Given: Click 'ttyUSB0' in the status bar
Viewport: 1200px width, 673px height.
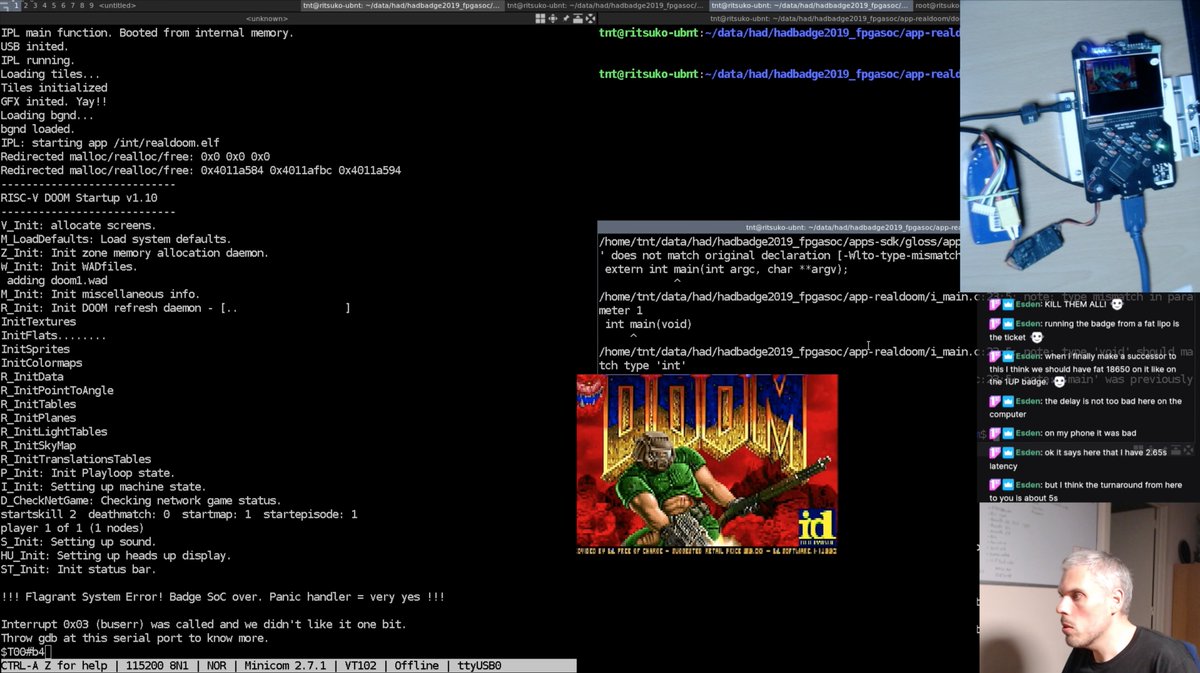Looking at the screenshot, I should [x=477, y=666].
